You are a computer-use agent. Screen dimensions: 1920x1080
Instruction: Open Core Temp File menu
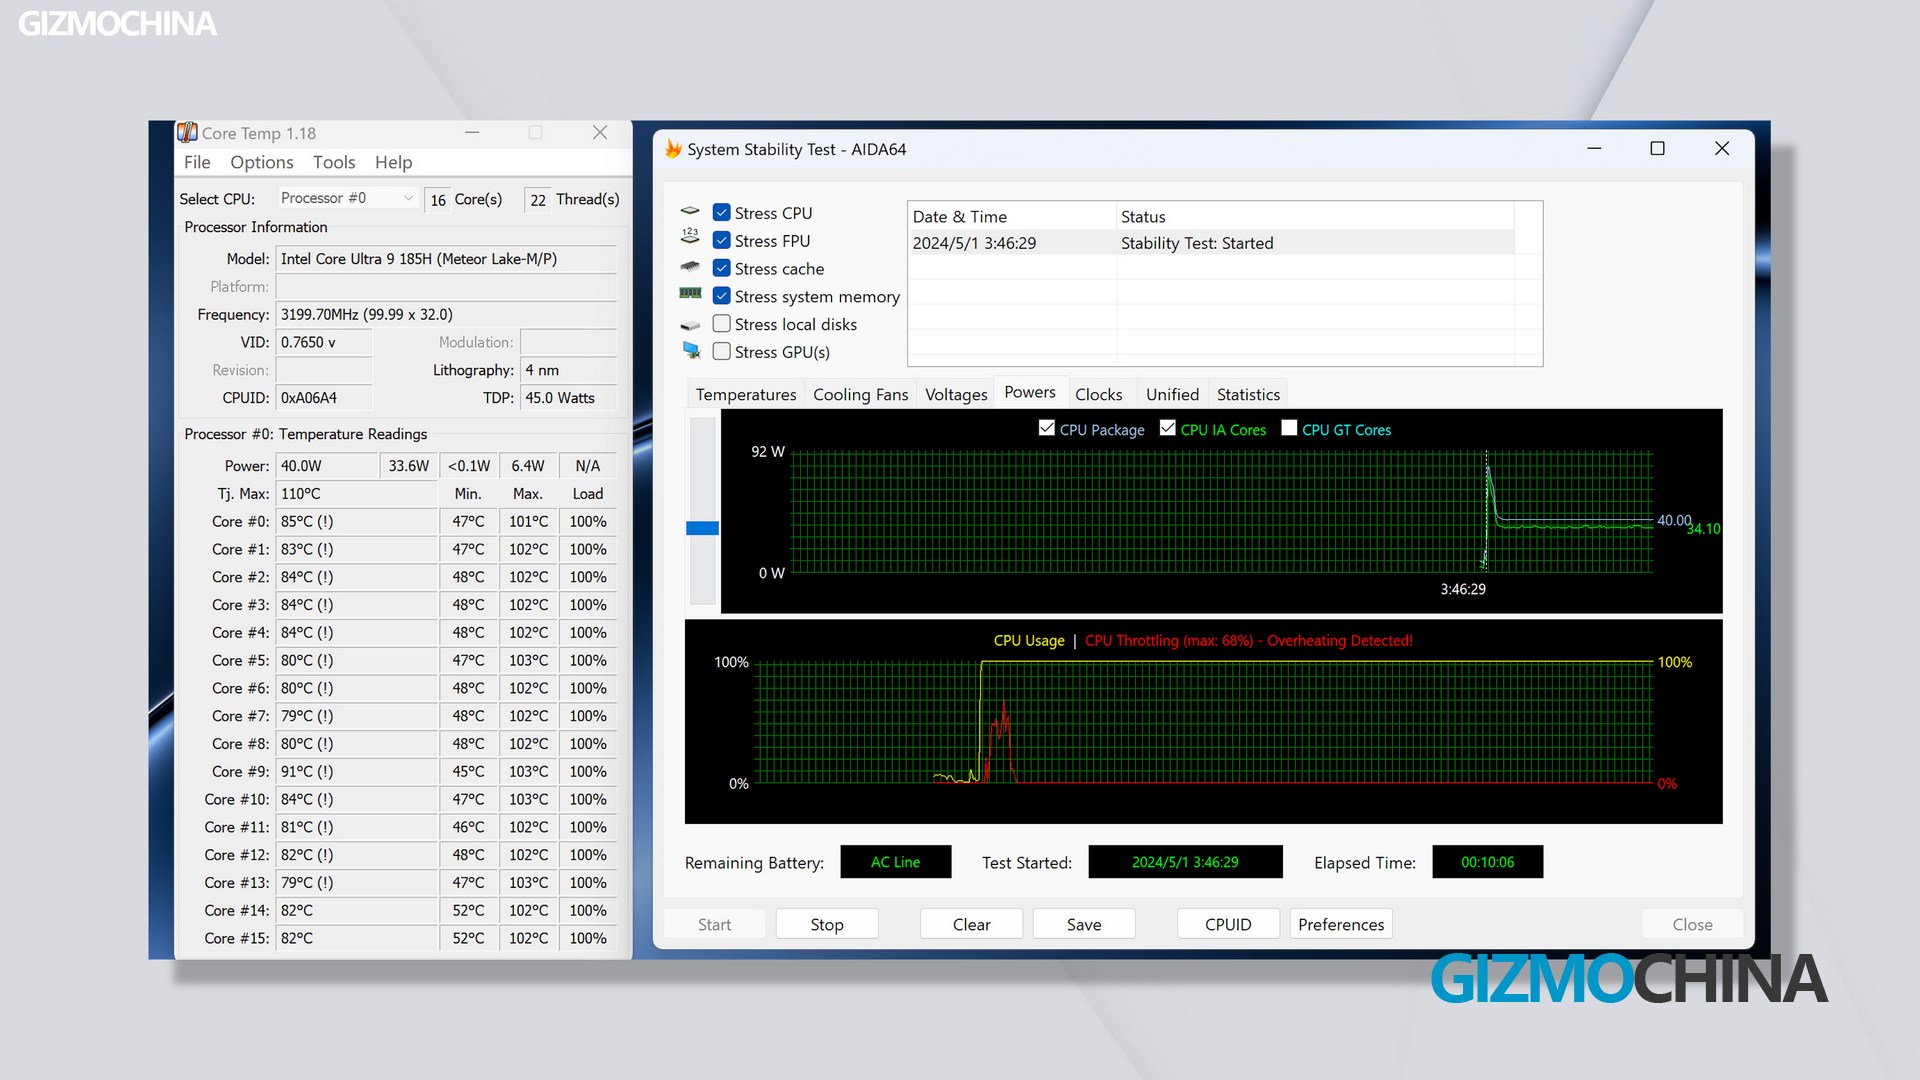(x=197, y=162)
